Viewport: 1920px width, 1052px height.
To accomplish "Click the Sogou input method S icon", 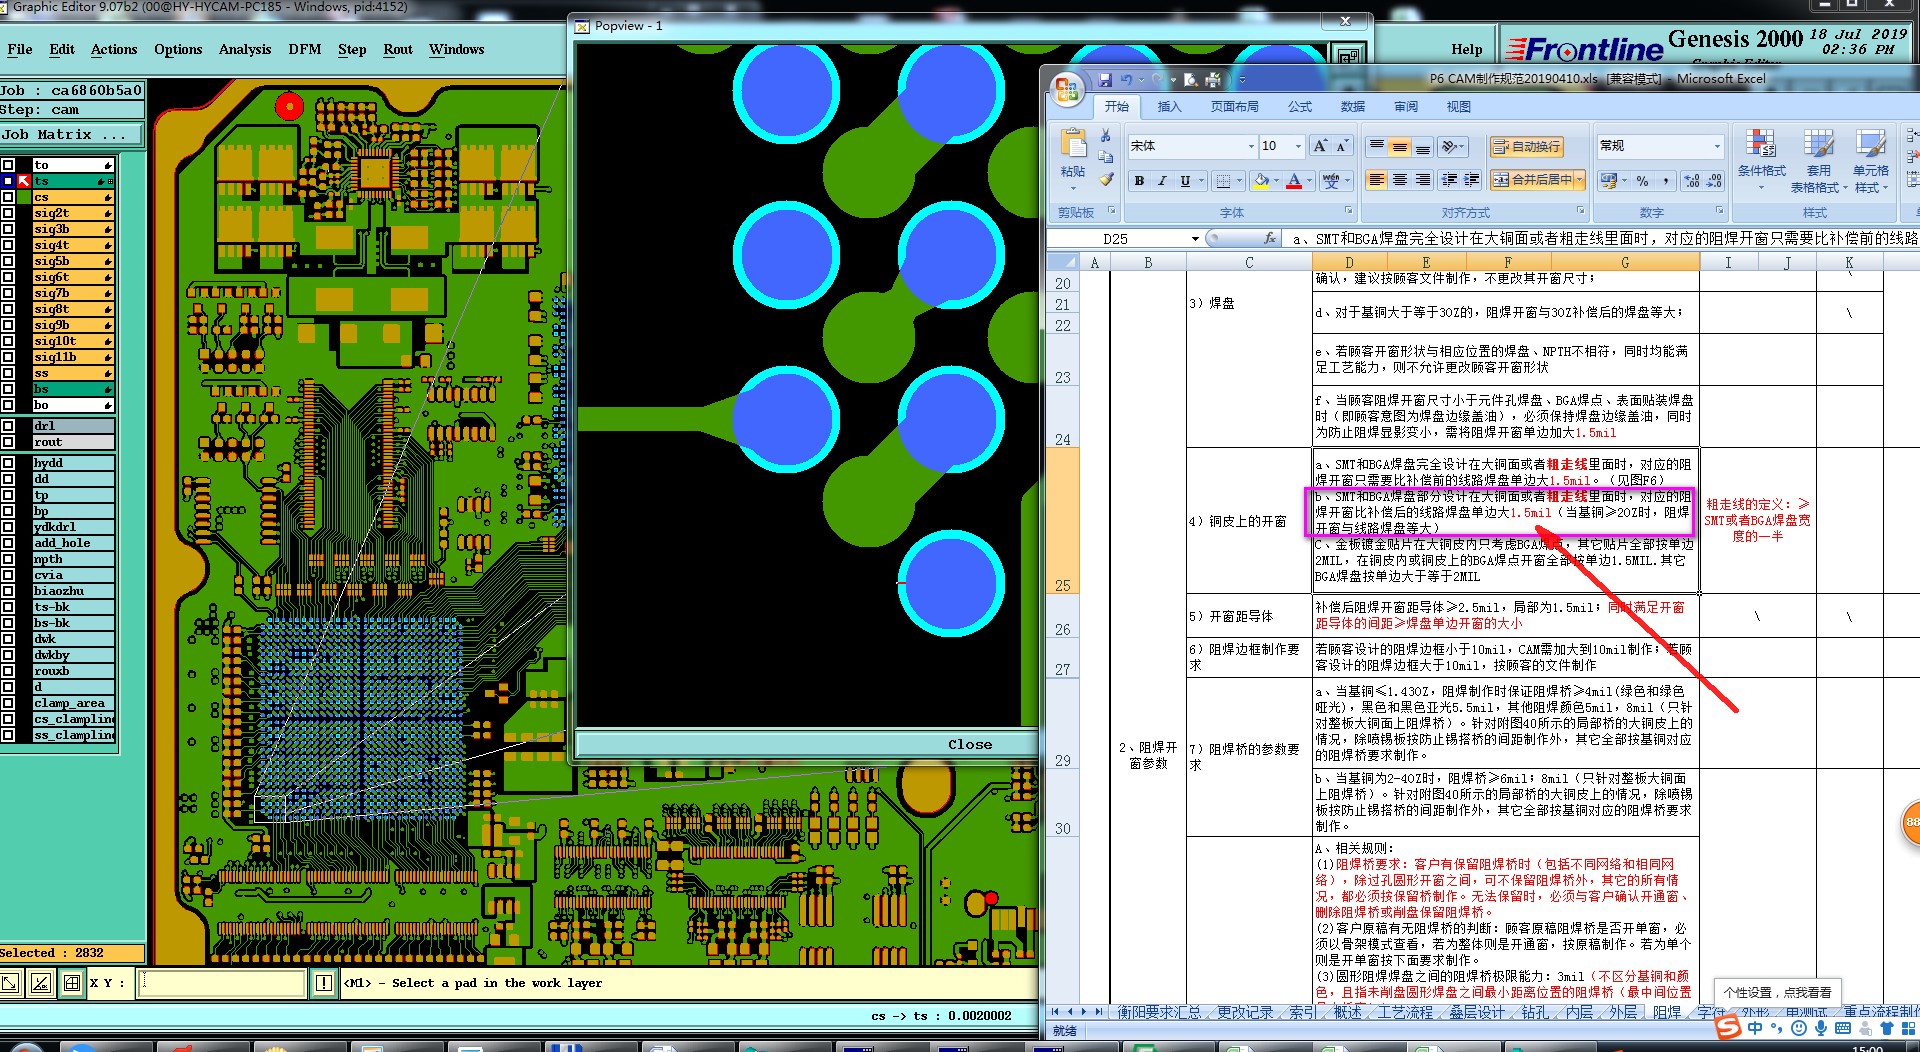I will coord(1727,1027).
